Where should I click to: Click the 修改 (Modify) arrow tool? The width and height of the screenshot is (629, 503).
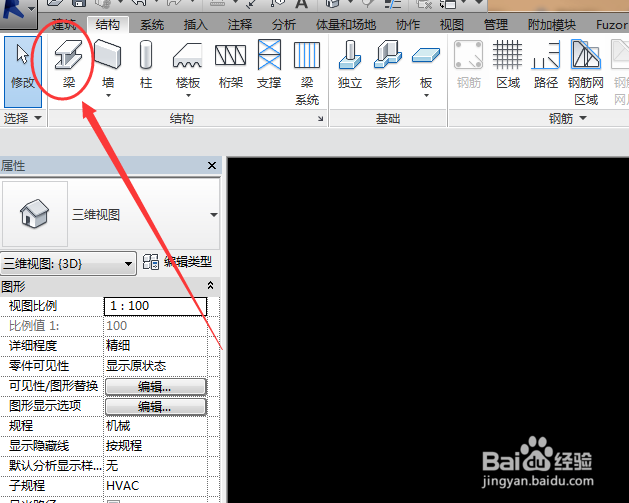coord(23,71)
